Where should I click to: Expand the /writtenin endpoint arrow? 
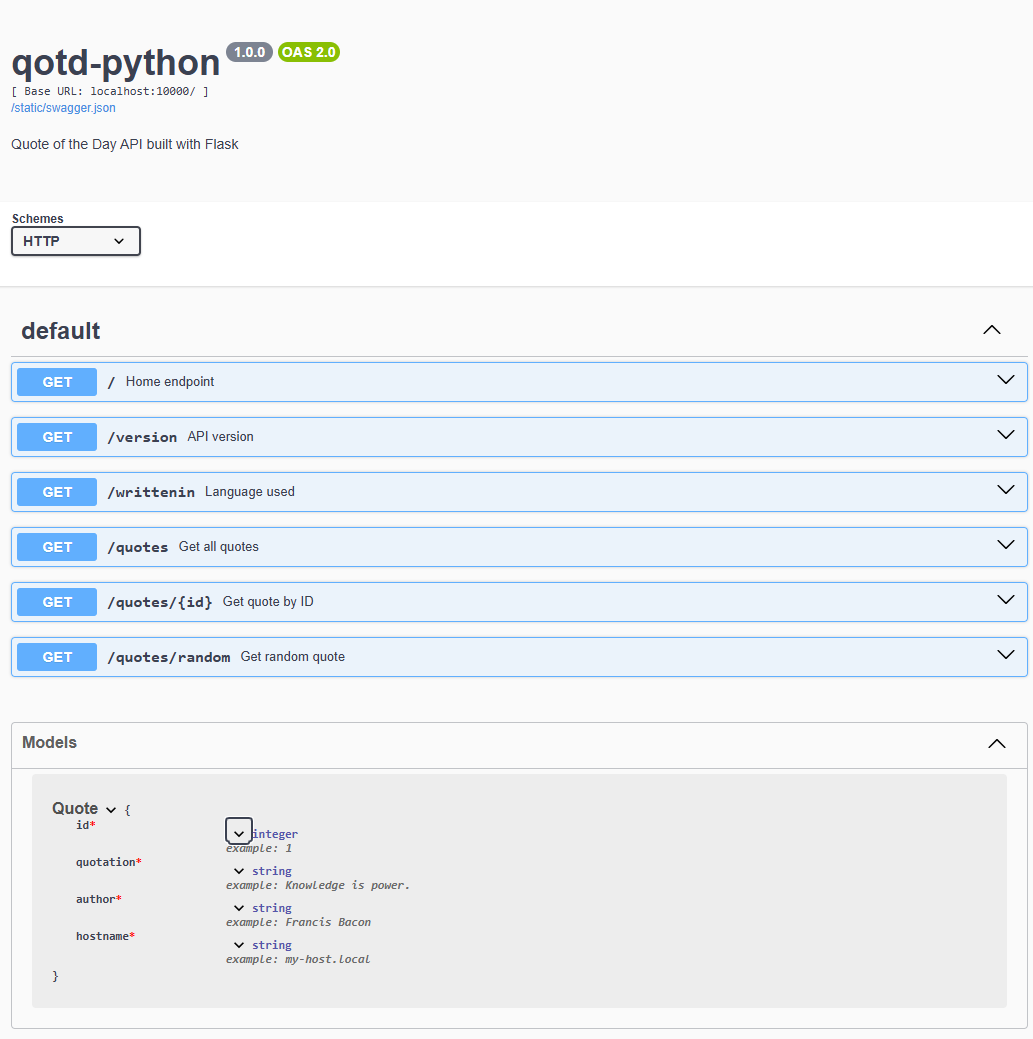(1005, 491)
